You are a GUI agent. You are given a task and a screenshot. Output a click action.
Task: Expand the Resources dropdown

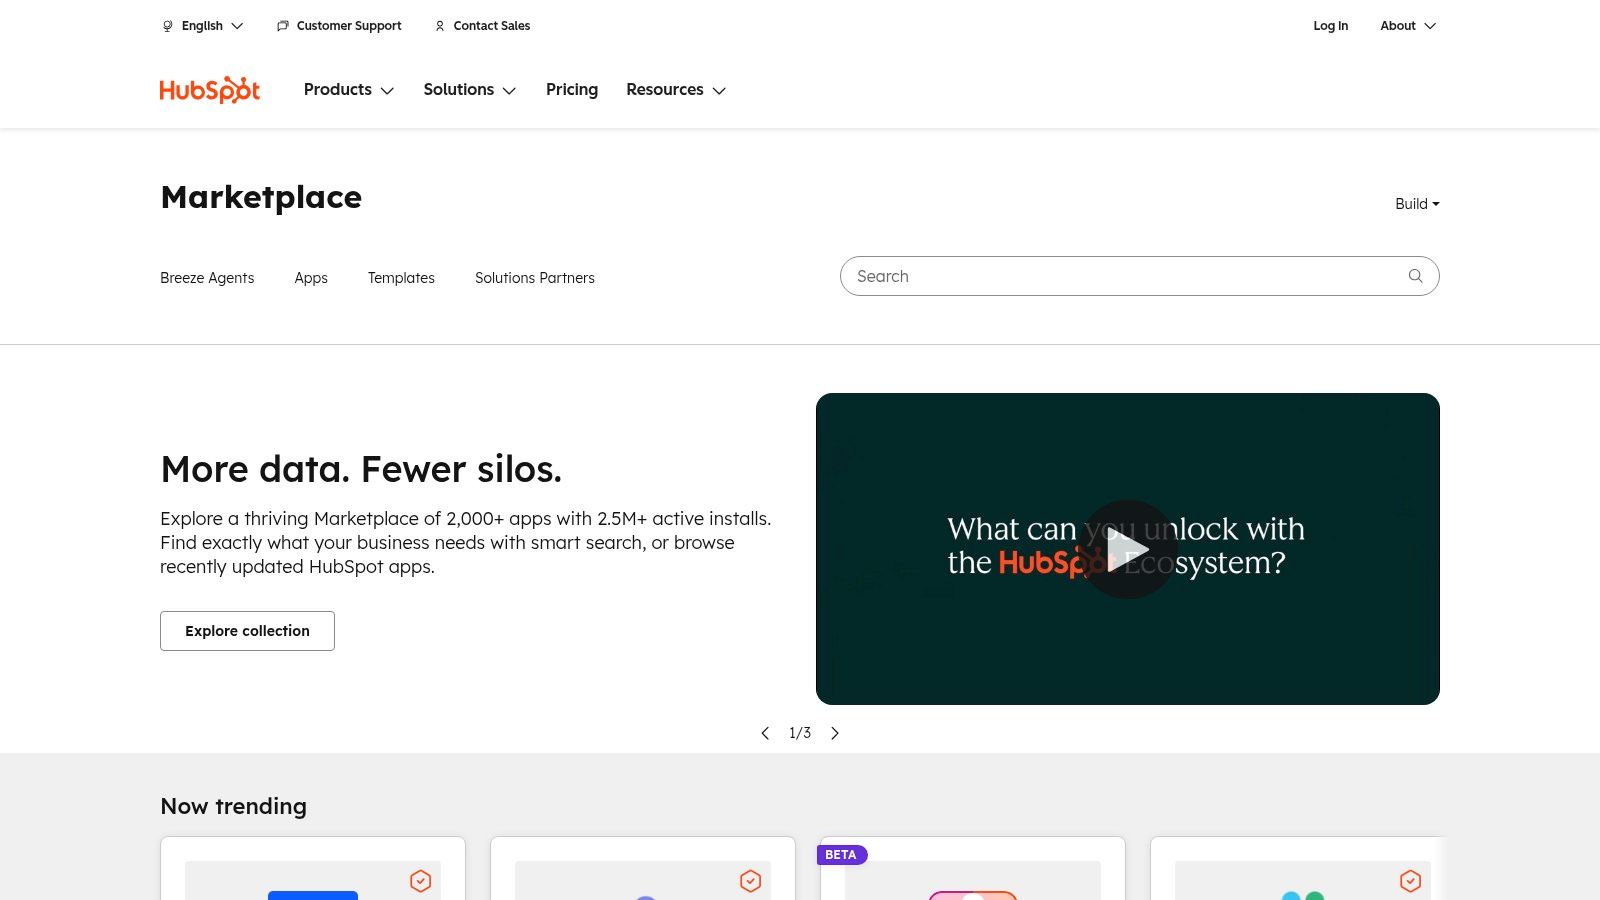point(675,89)
